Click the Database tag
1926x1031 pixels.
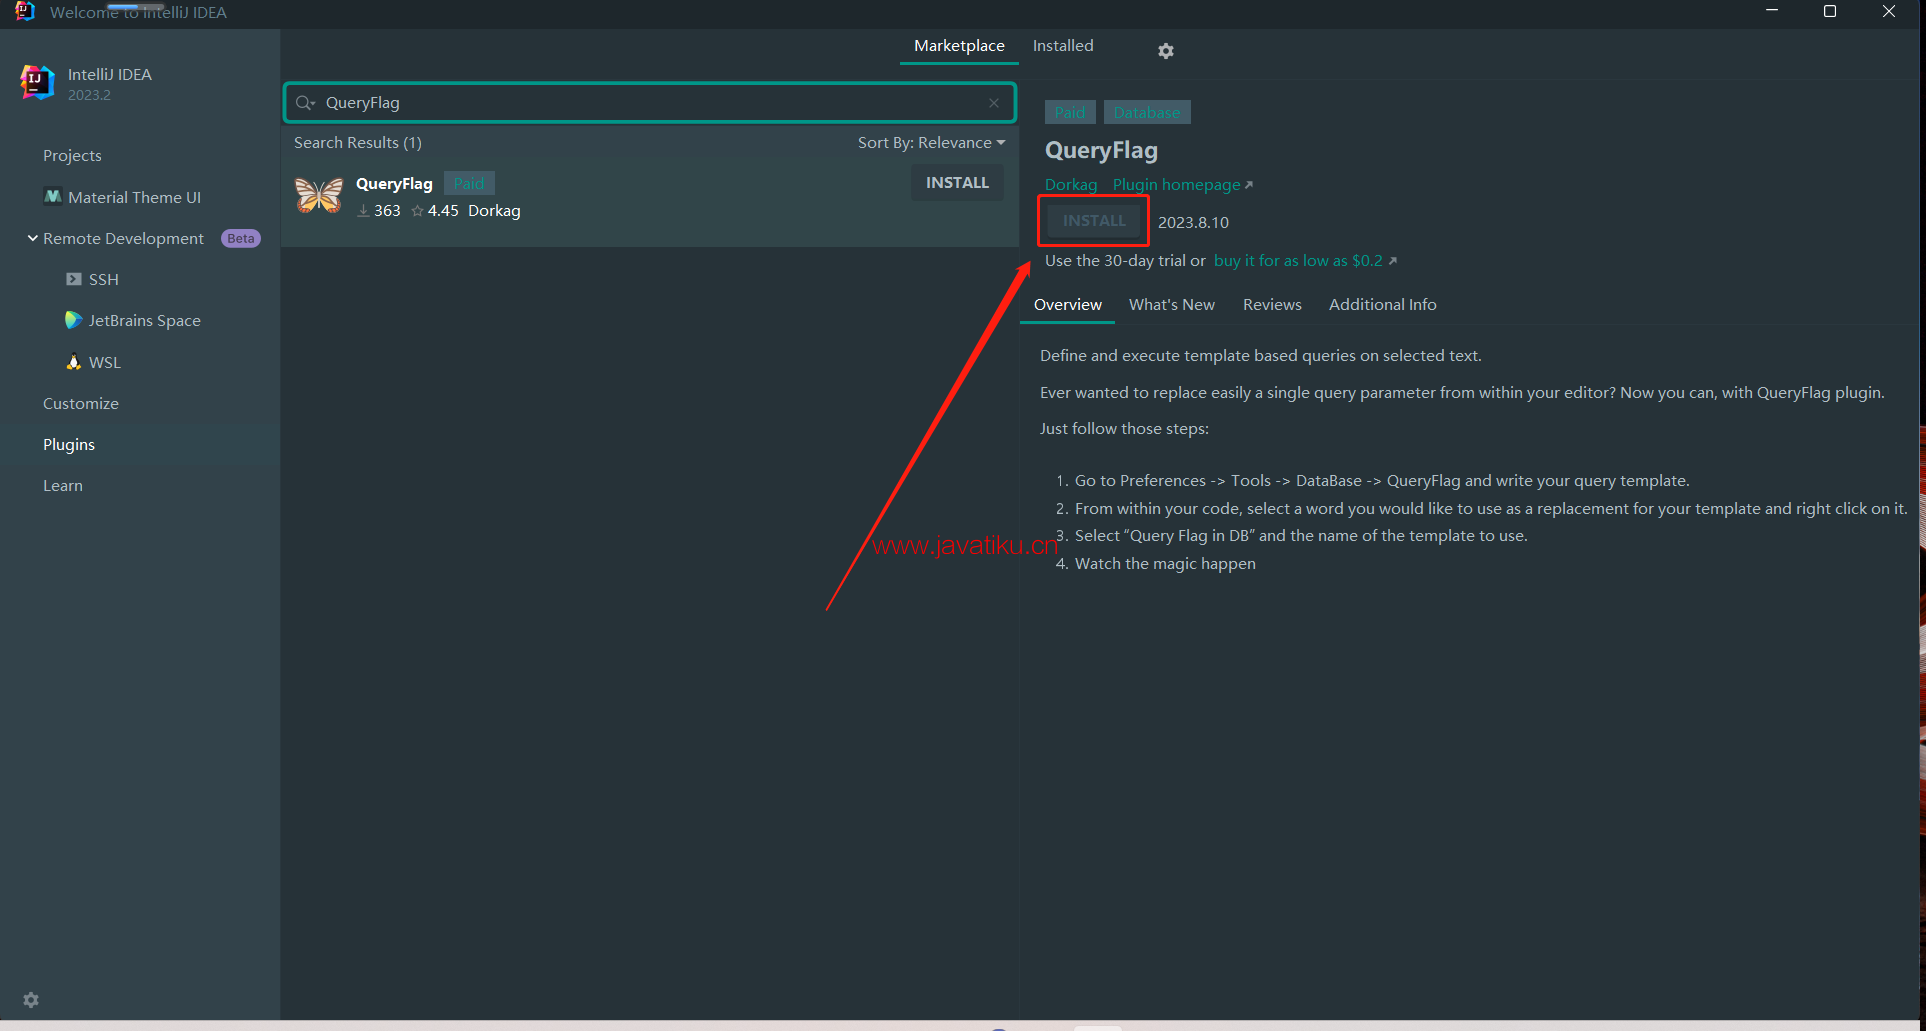[x=1147, y=112]
